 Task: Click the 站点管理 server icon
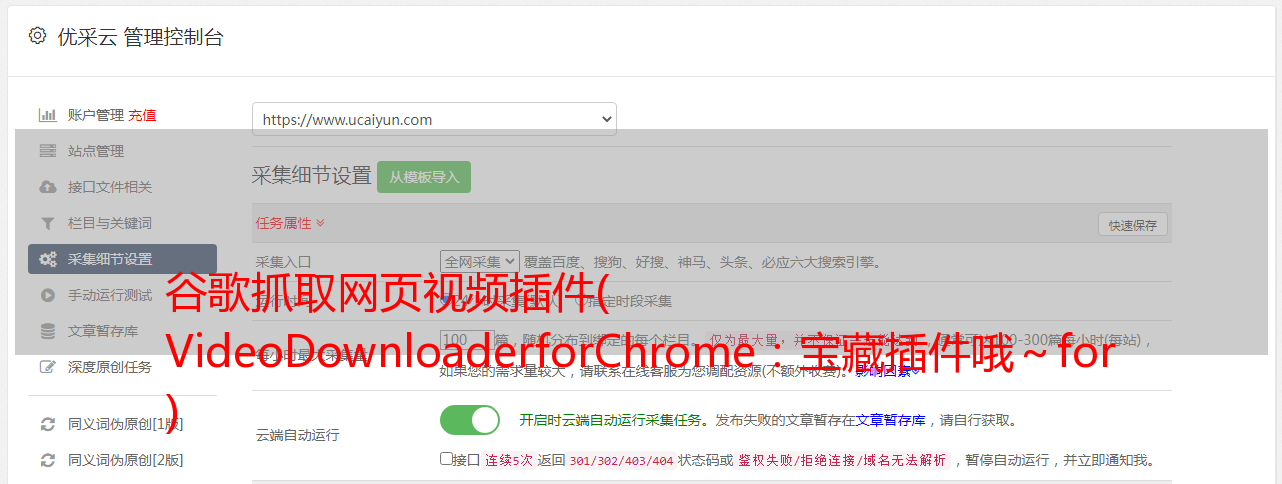coord(47,151)
